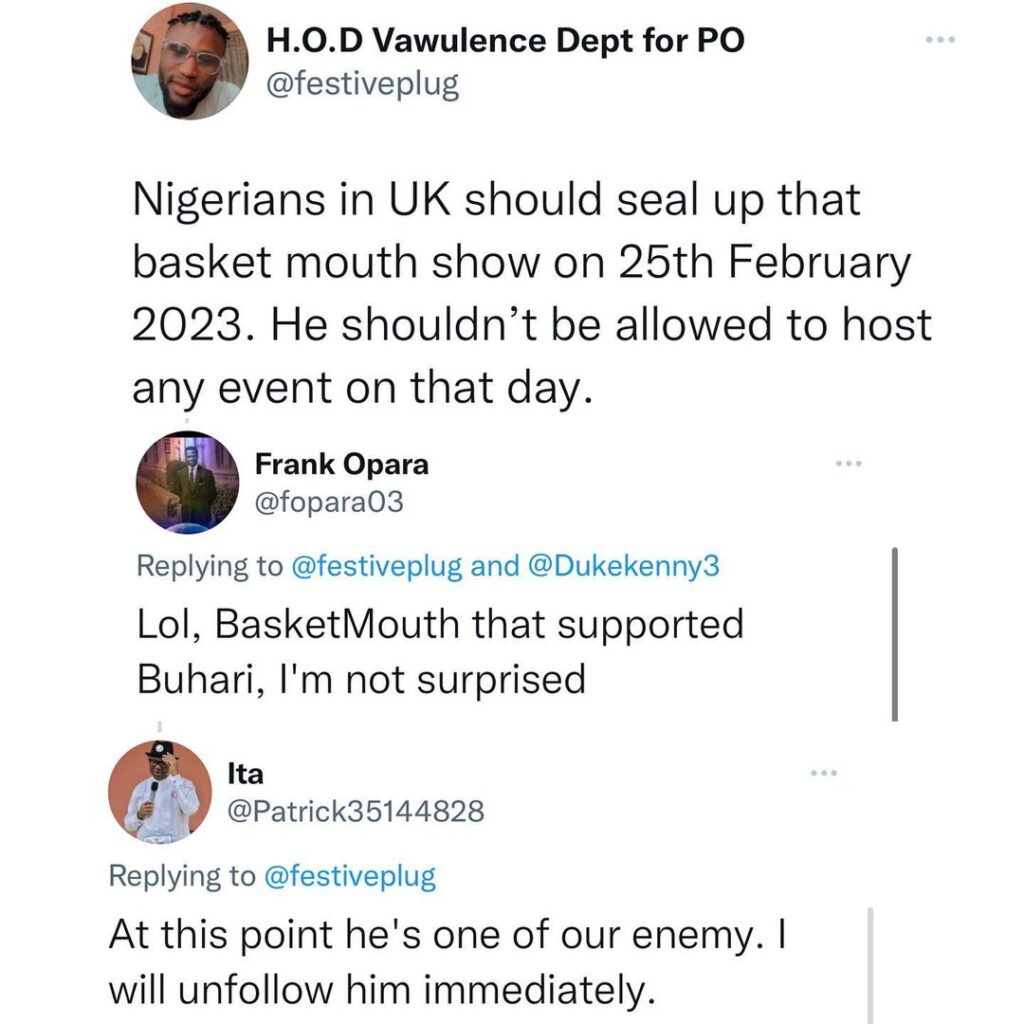Screen dimensions: 1024x1024
Task: Click Frank Opara's profile picture
Action: (187, 482)
